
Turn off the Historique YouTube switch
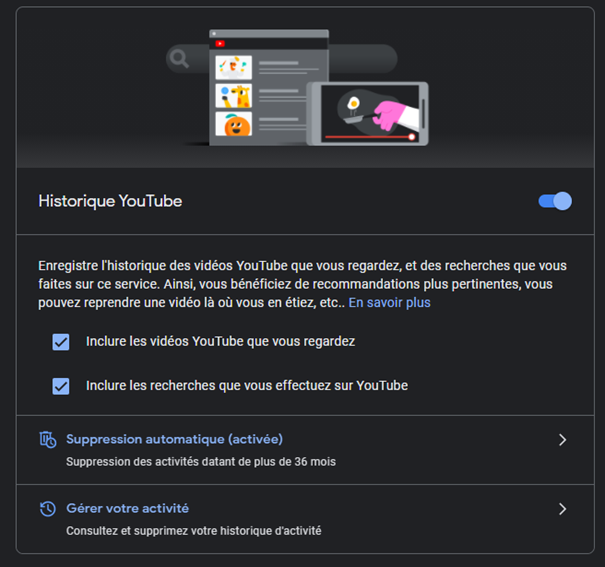click(x=555, y=201)
